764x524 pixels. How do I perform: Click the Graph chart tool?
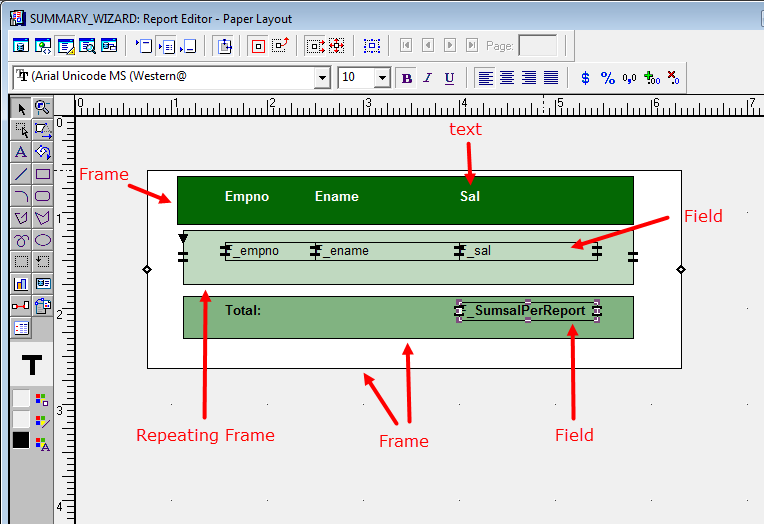pos(21,284)
